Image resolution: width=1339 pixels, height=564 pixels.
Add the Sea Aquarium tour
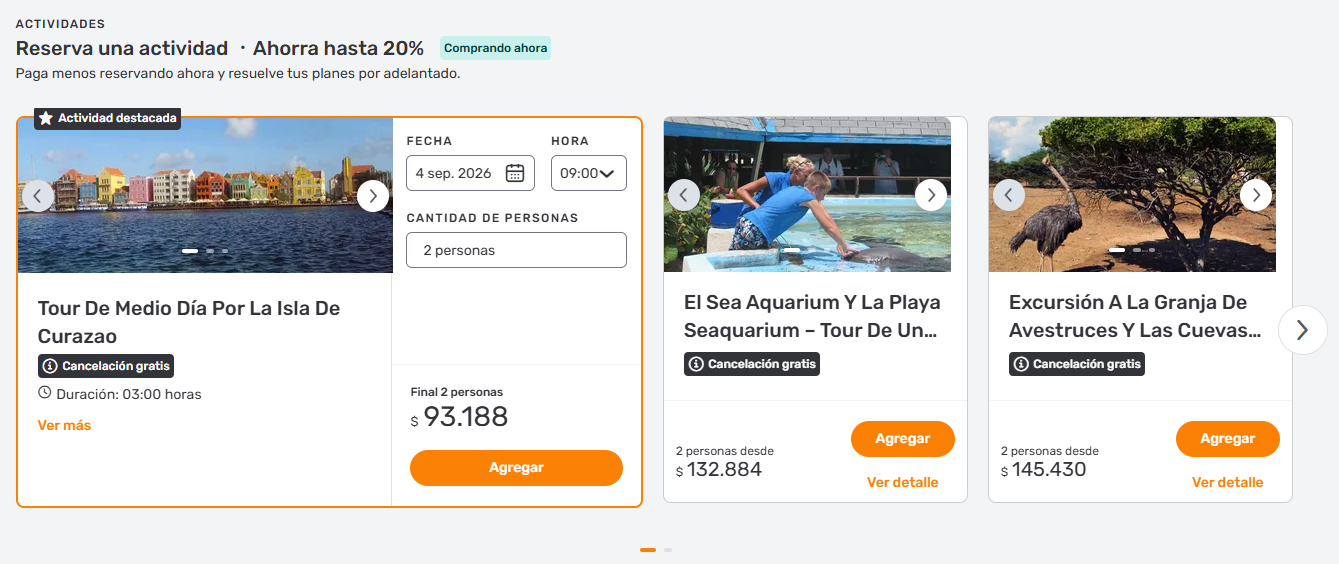pyautogui.click(x=902, y=439)
